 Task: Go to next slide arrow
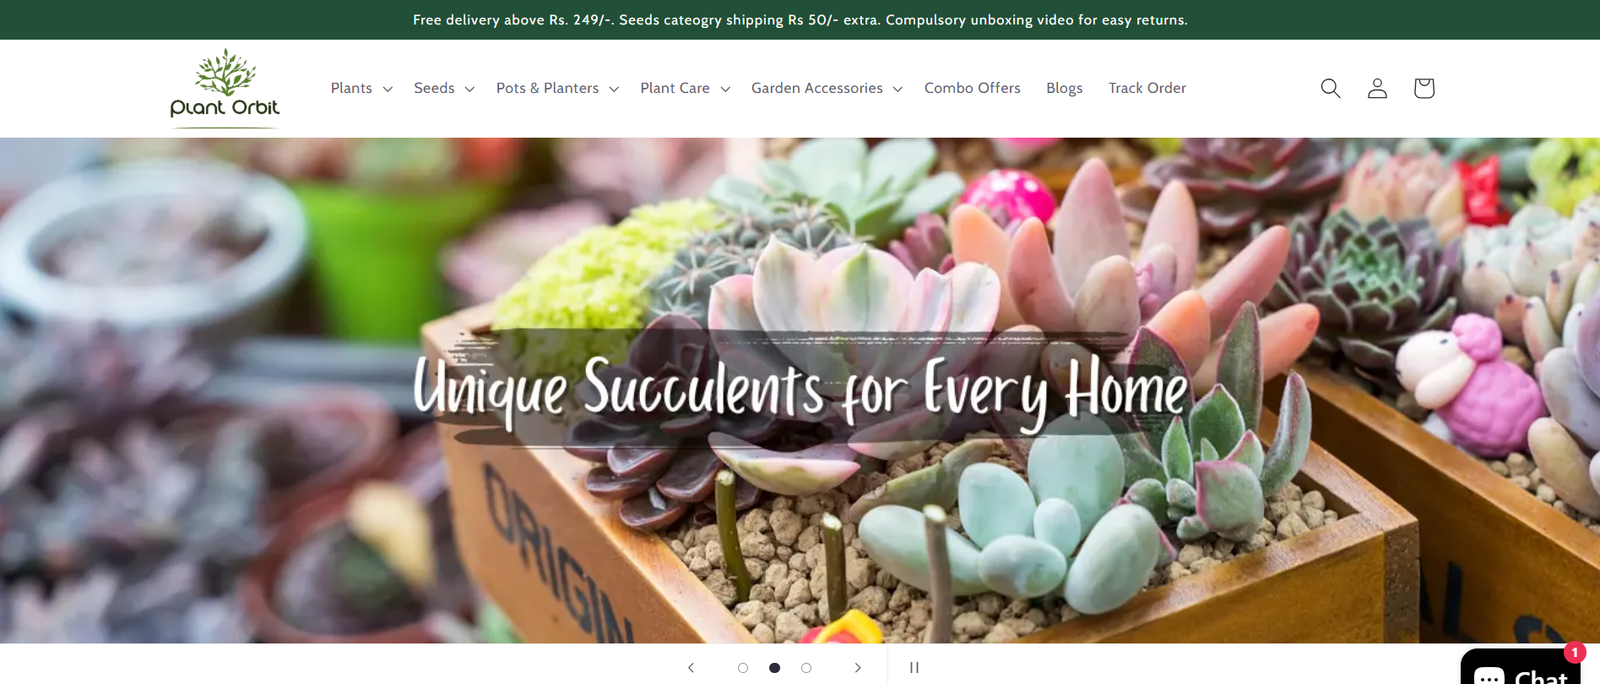(x=857, y=667)
